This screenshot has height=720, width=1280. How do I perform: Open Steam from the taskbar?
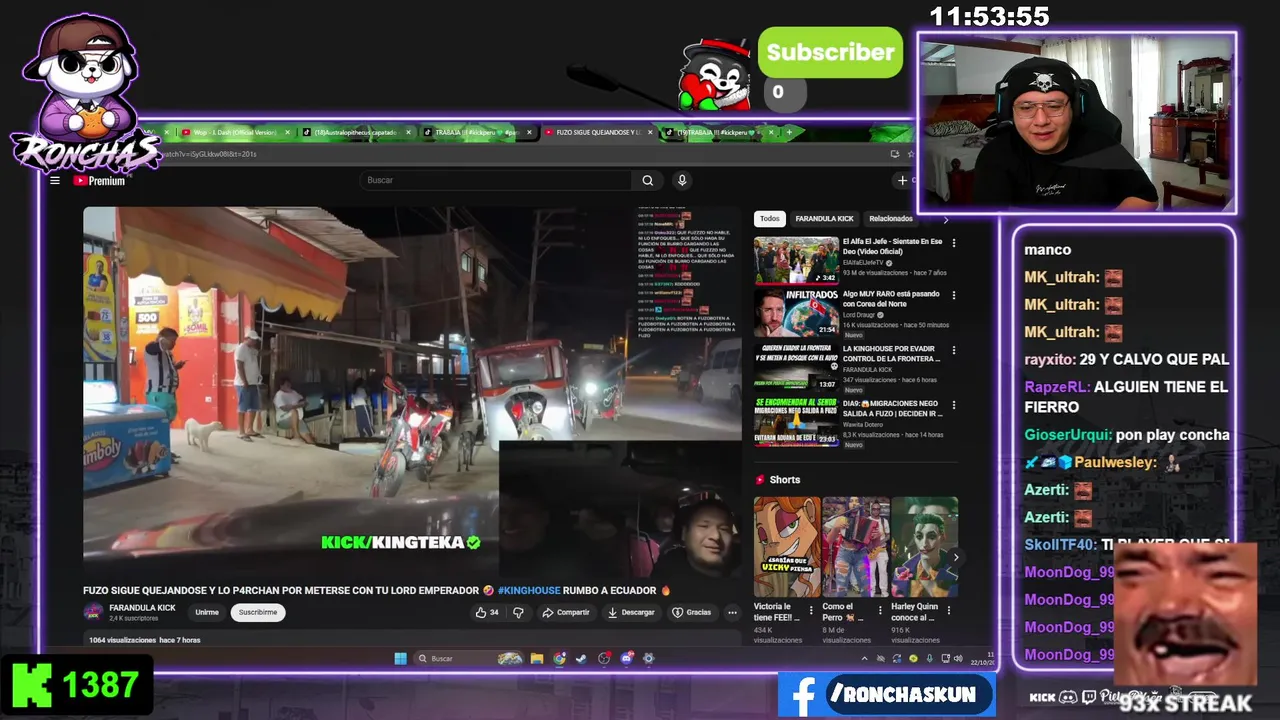tap(581, 658)
